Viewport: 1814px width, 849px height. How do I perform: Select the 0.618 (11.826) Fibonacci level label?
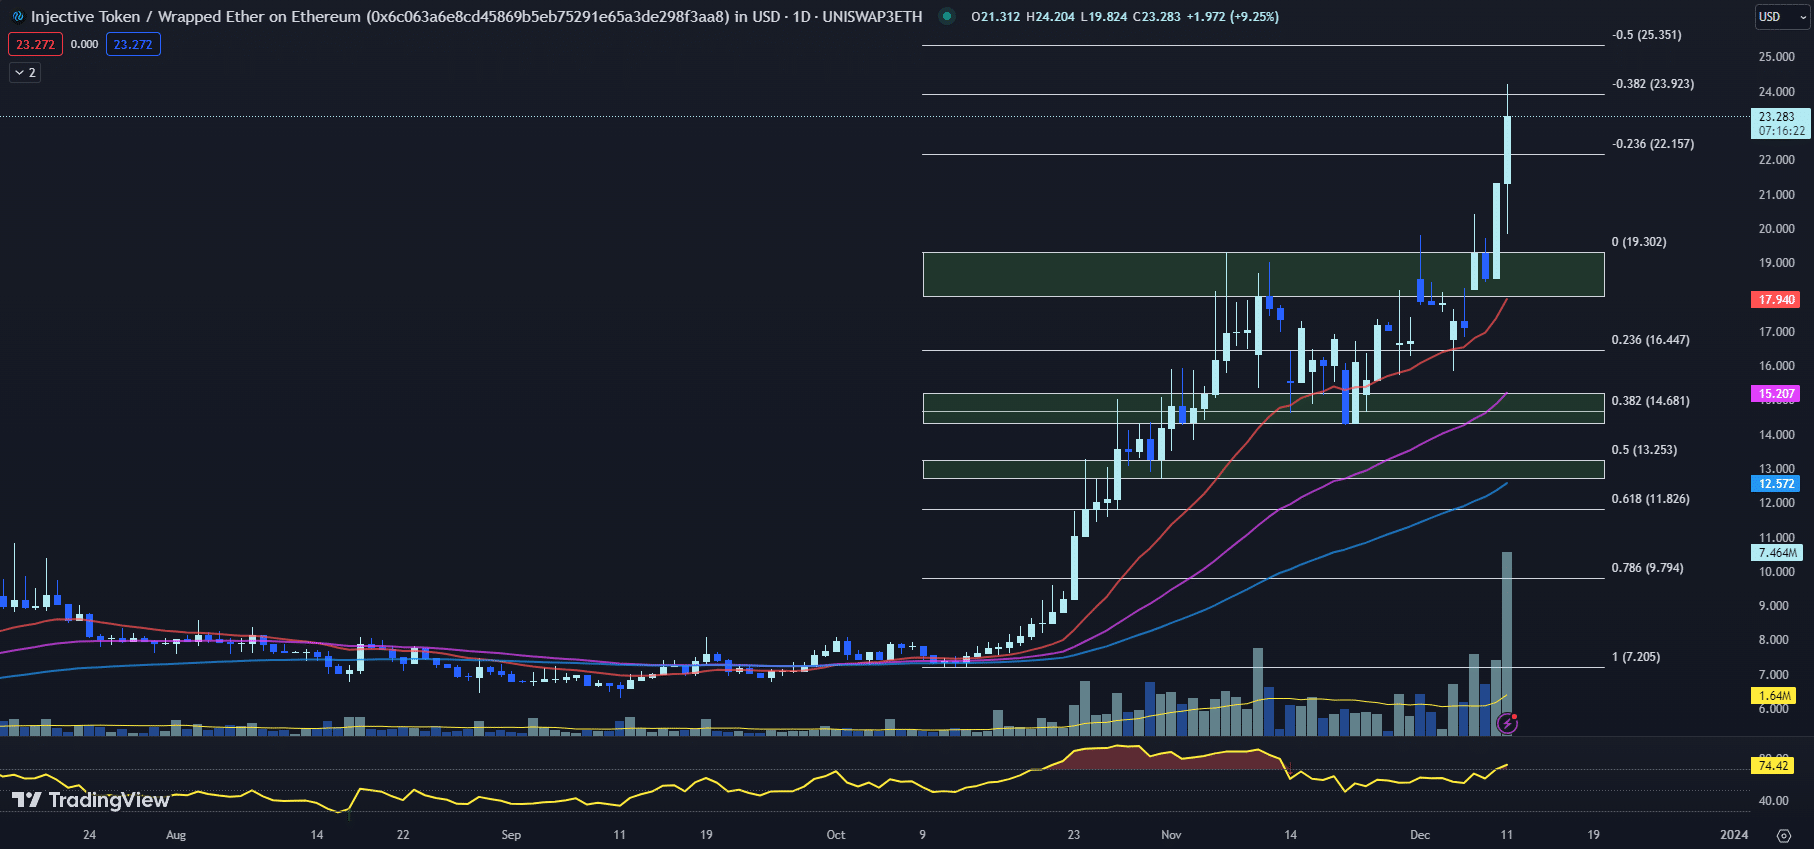click(x=1650, y=499)
